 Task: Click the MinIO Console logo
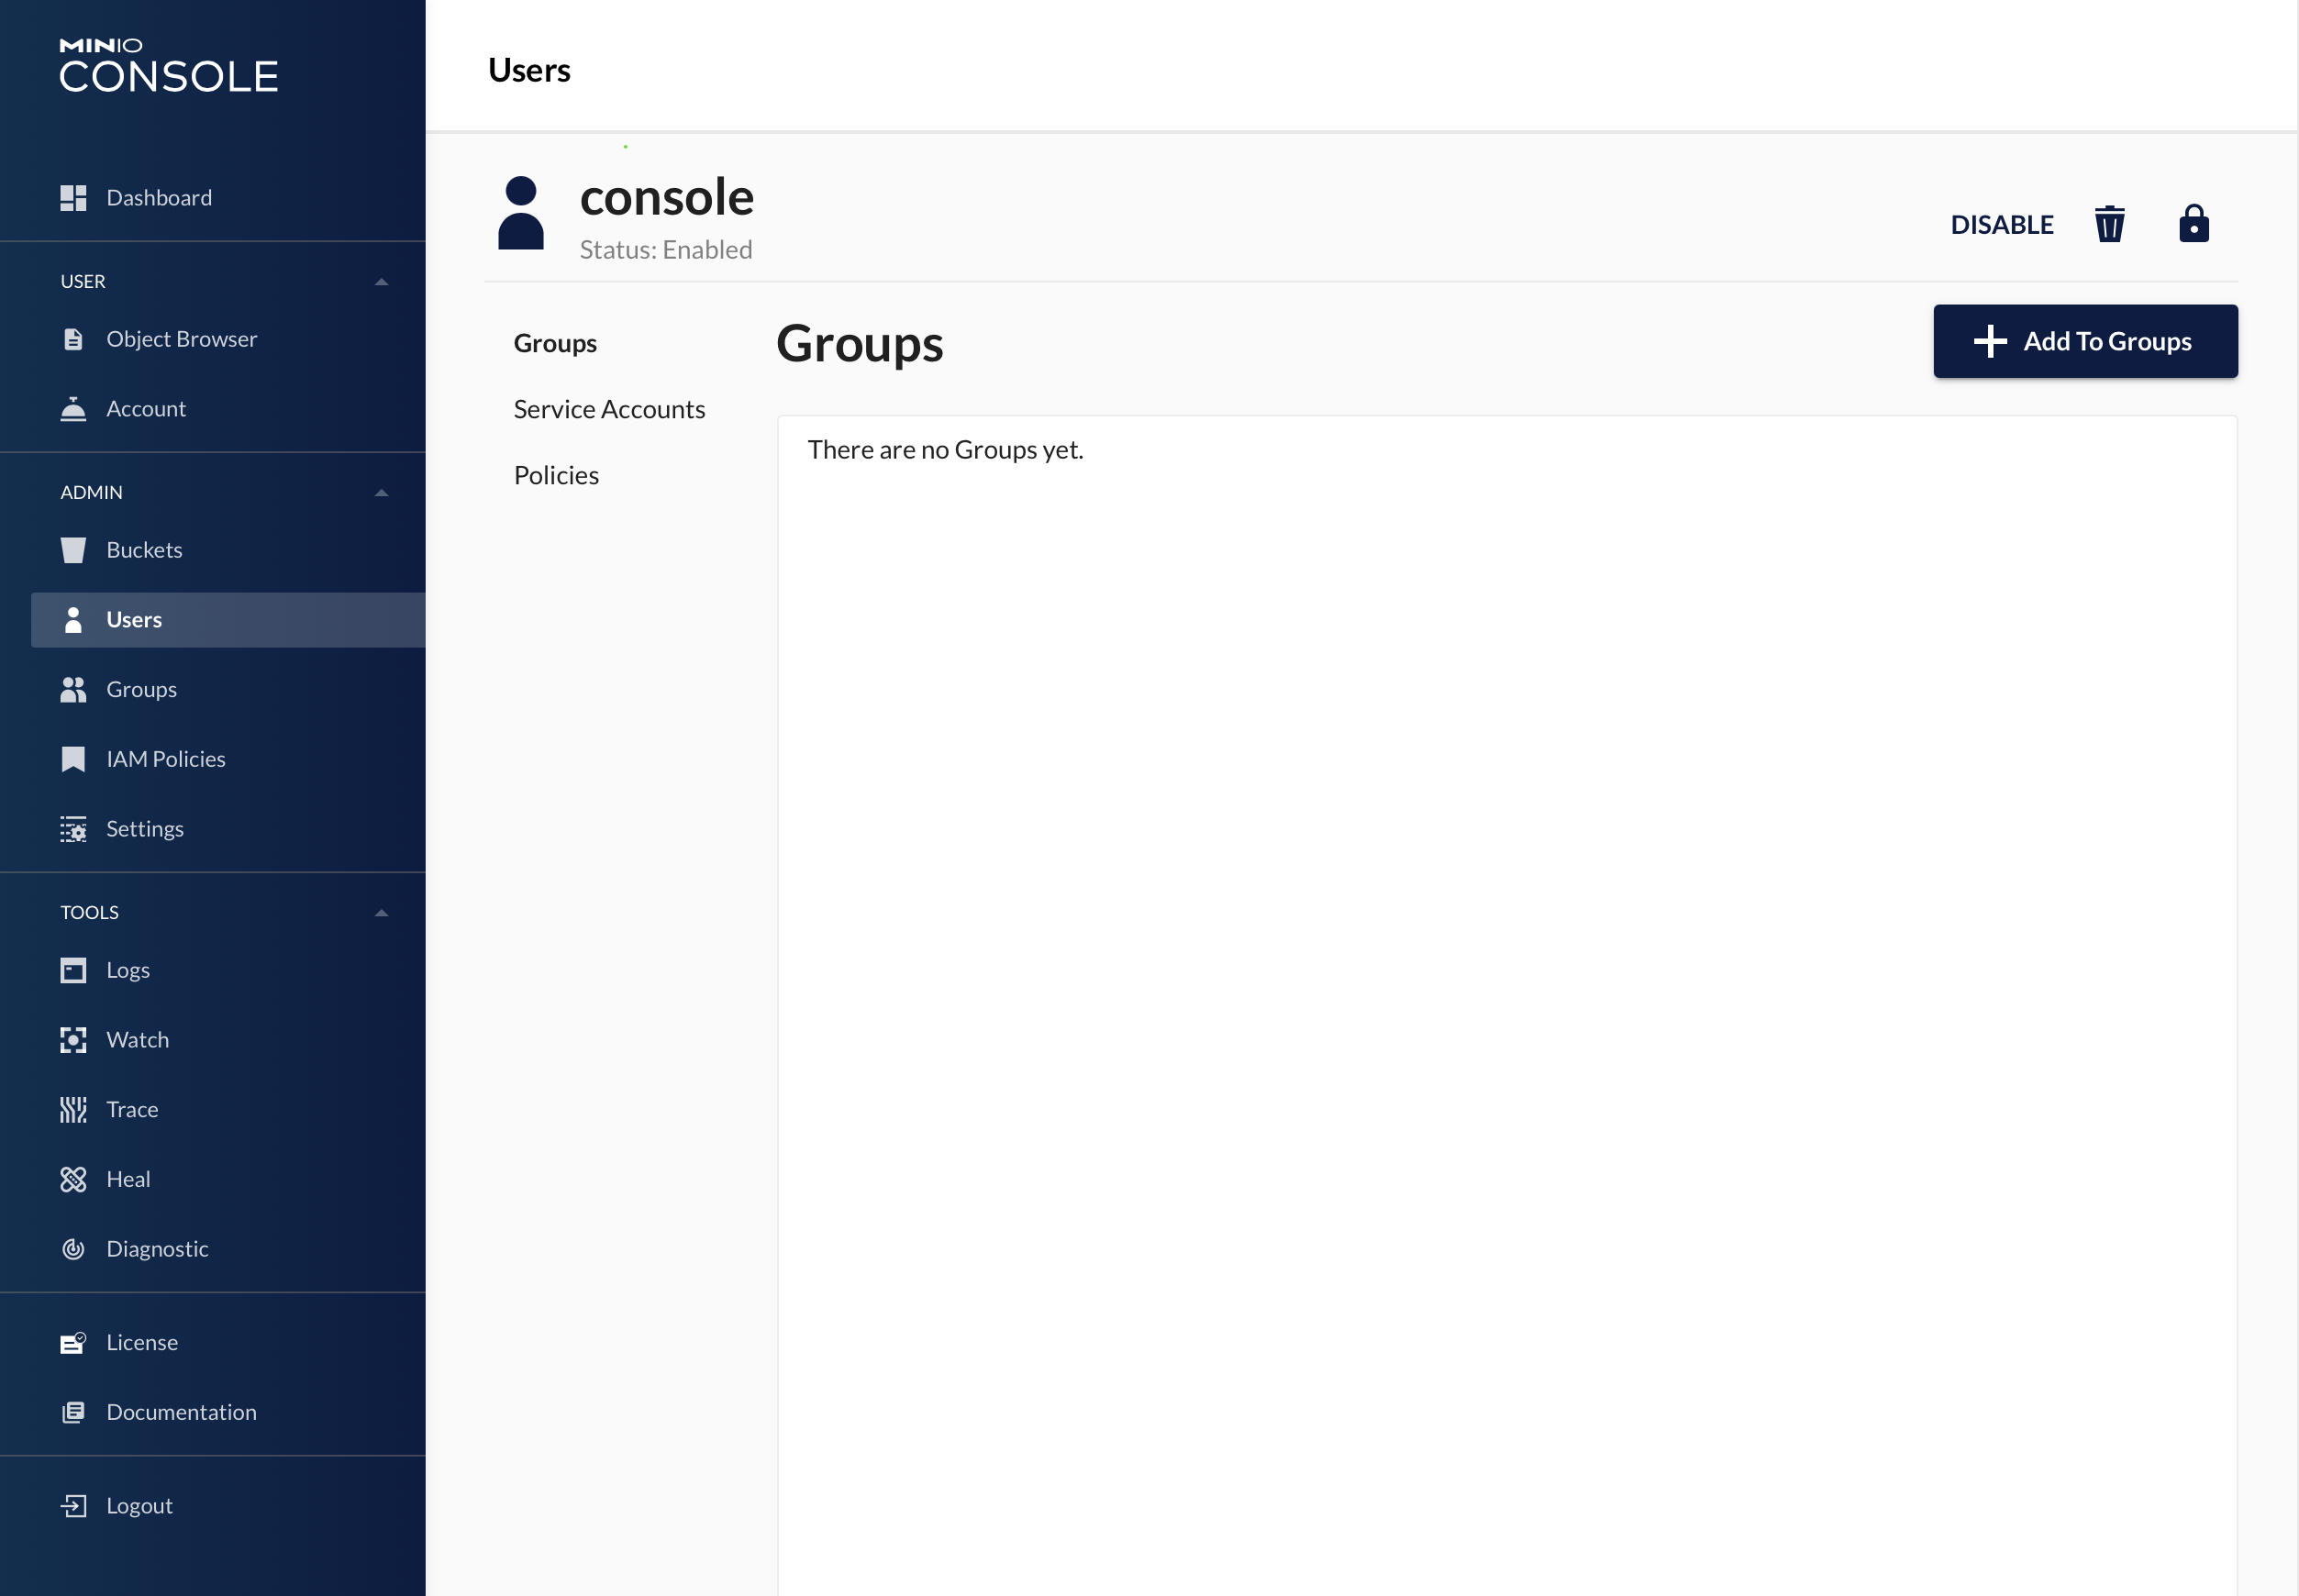(169, 65)
